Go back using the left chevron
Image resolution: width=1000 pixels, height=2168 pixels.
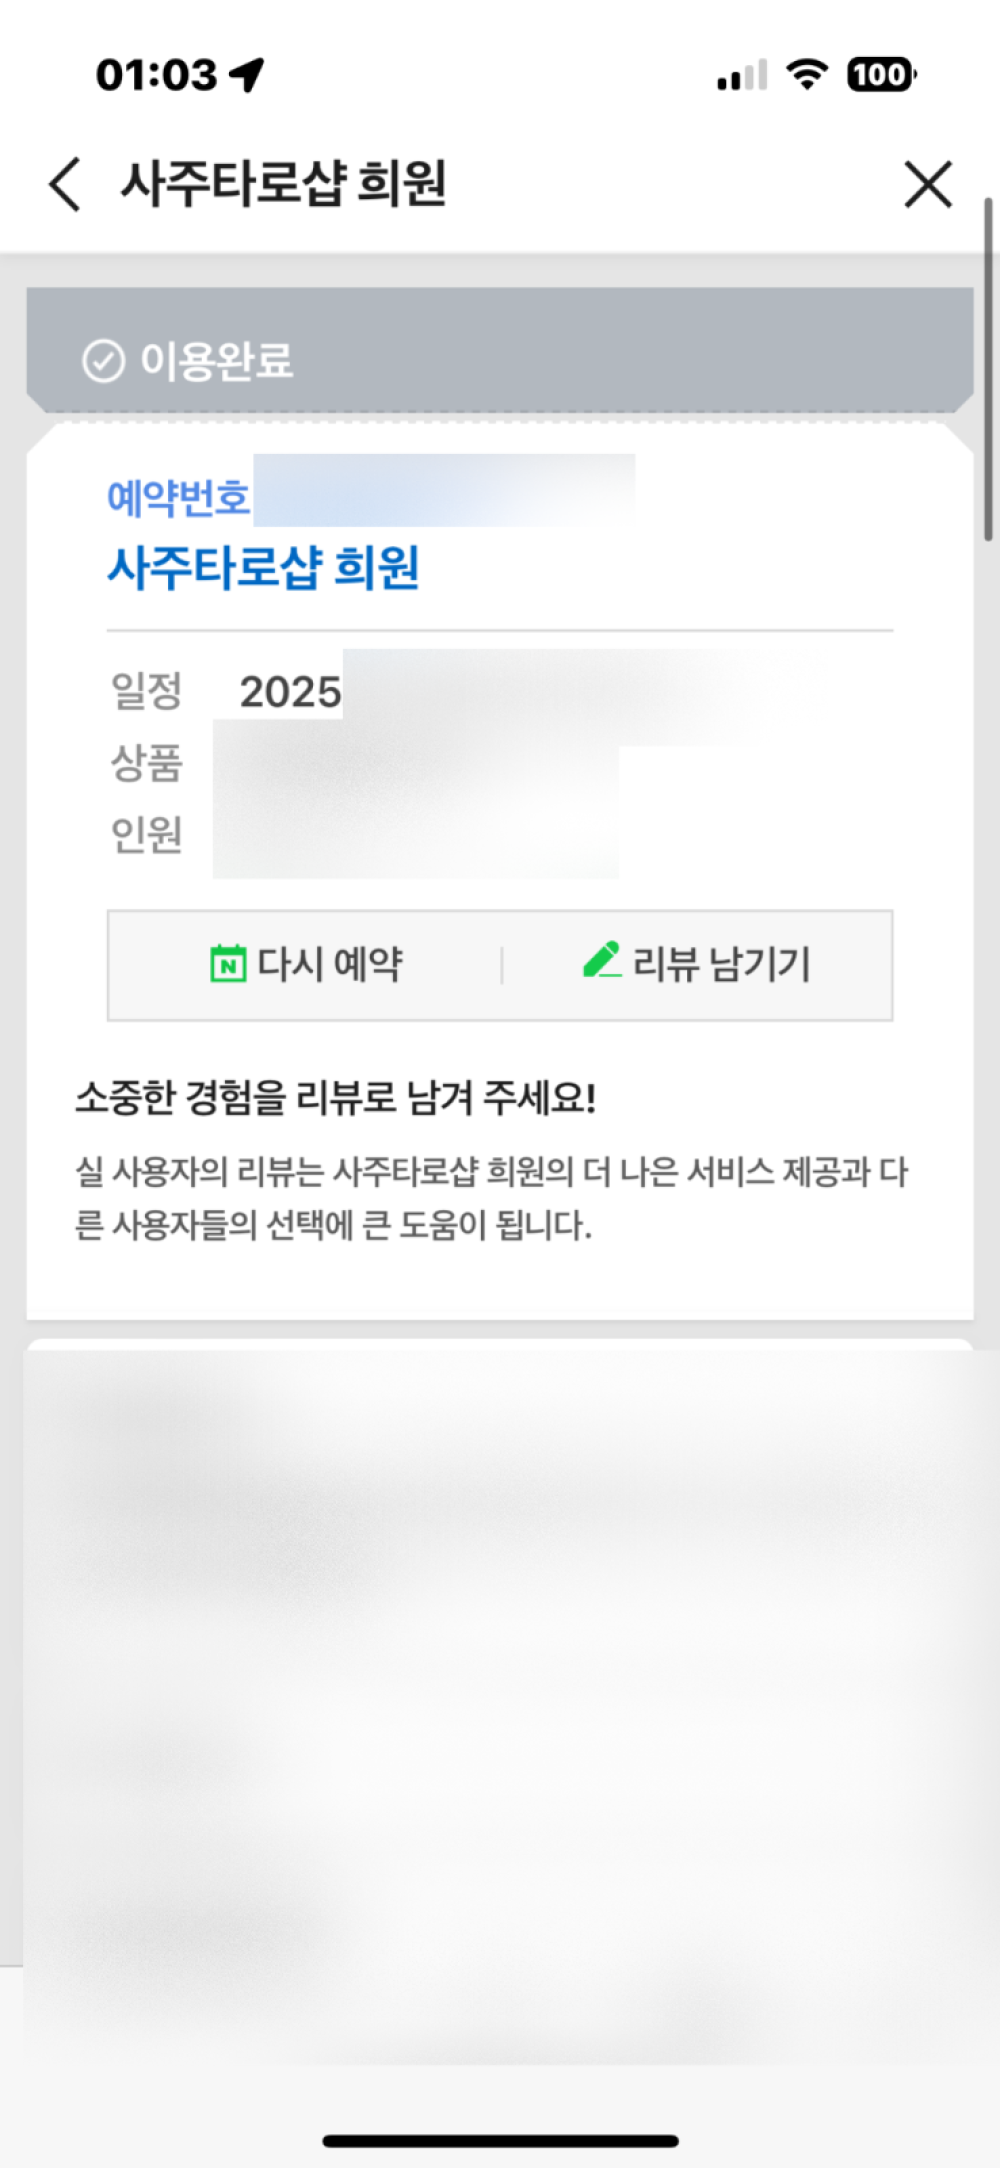tap(65, 185)
